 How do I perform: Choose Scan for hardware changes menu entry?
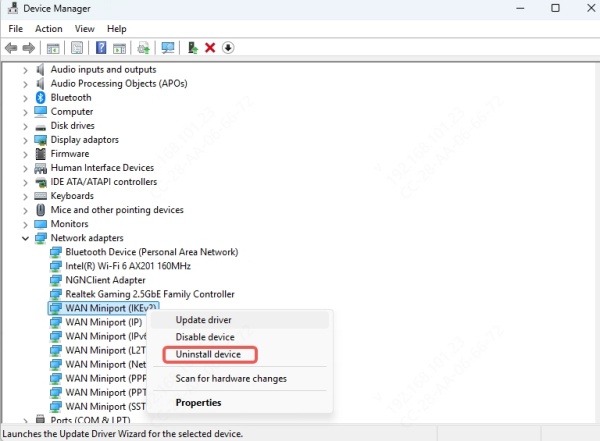[x=240, y=379]
